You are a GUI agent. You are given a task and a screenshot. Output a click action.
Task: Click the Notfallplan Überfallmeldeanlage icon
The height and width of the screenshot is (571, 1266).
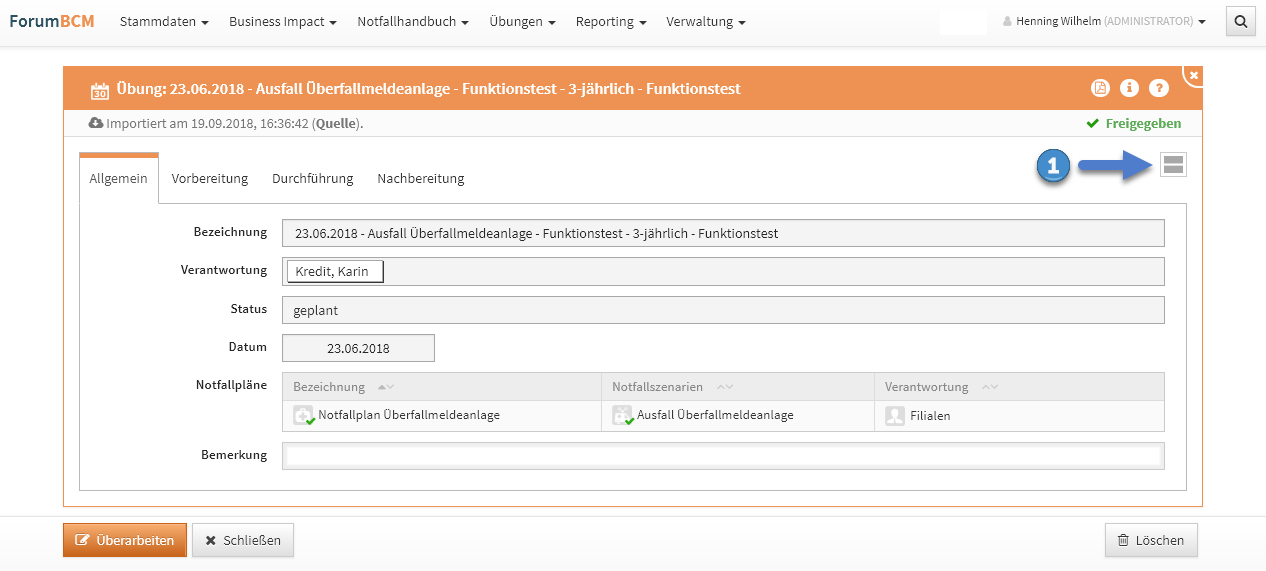[303, 415]
